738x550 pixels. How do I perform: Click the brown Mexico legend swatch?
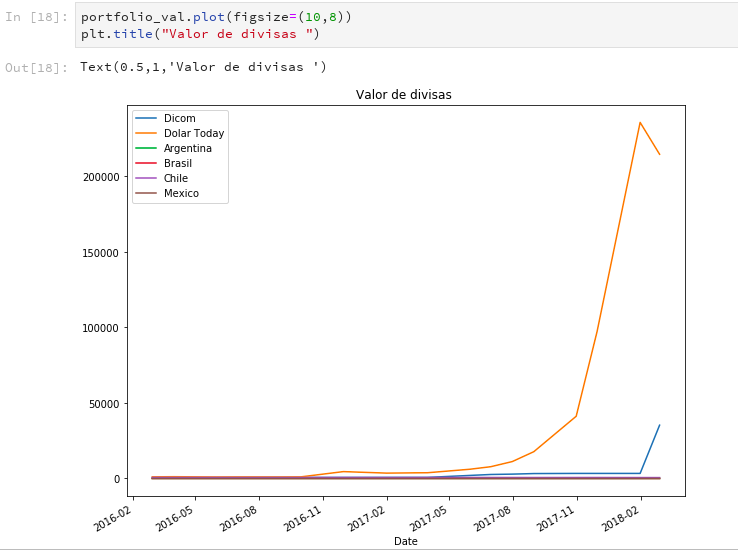[146, 193]
